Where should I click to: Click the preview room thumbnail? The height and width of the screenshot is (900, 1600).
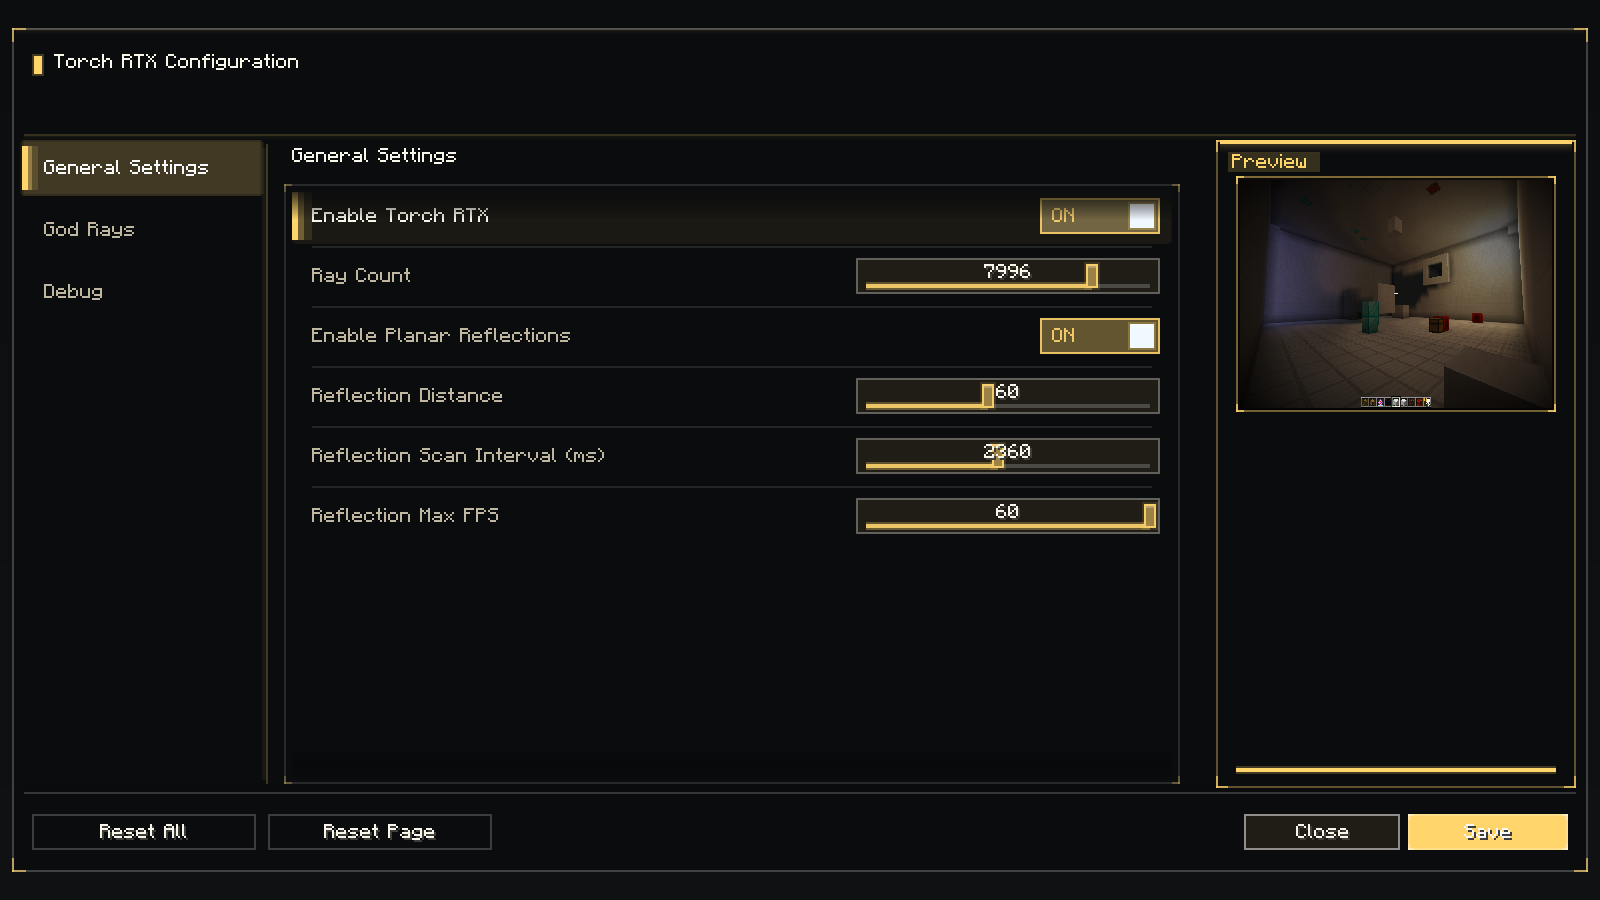point(1396,294)
